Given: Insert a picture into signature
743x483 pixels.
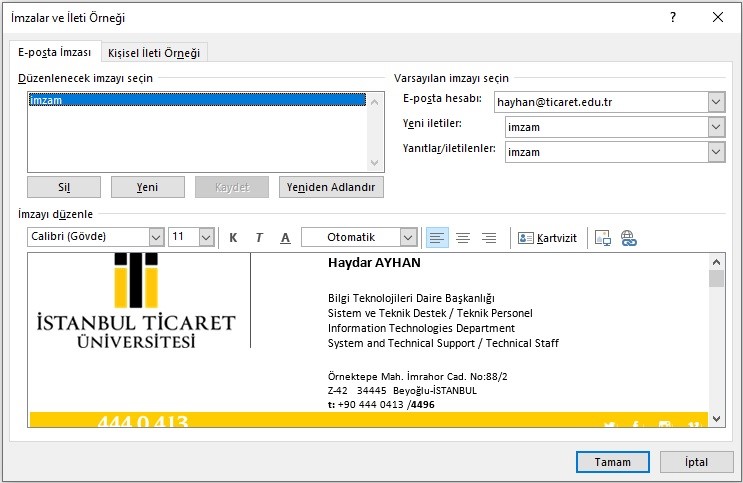Looking at the screenshot, I should tap(603, 238).
